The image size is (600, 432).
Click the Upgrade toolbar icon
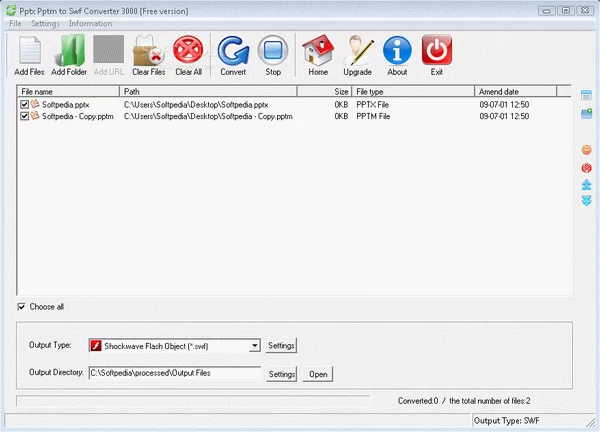(357, 50)
